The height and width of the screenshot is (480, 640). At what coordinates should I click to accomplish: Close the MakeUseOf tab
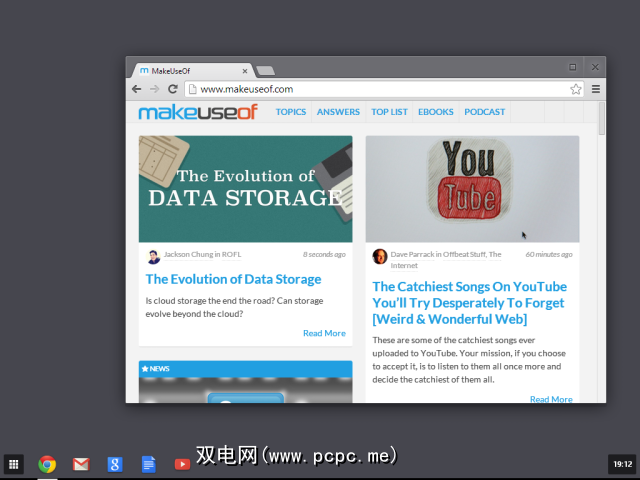point(245,71)
